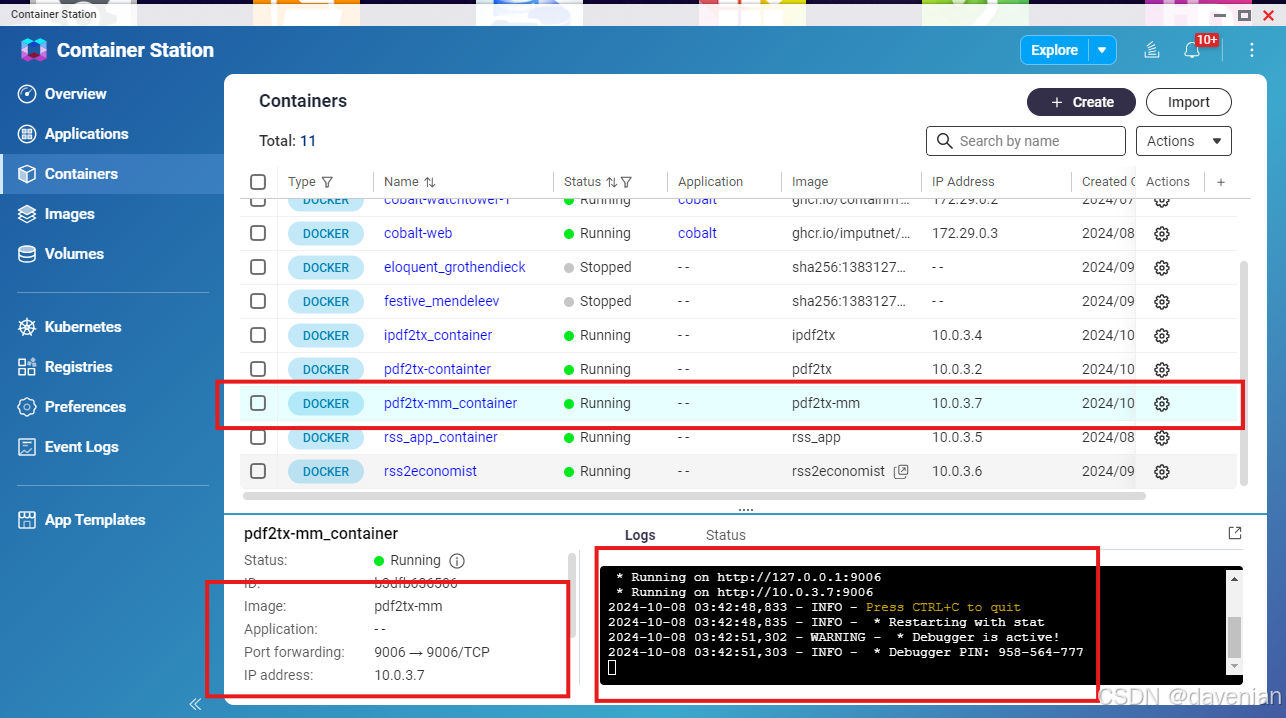Image resolution: width=1286 pixels, height=718 pixels.
Task: Check the festive_mendeleev row checkbox
Action: [x=258, y=301]
